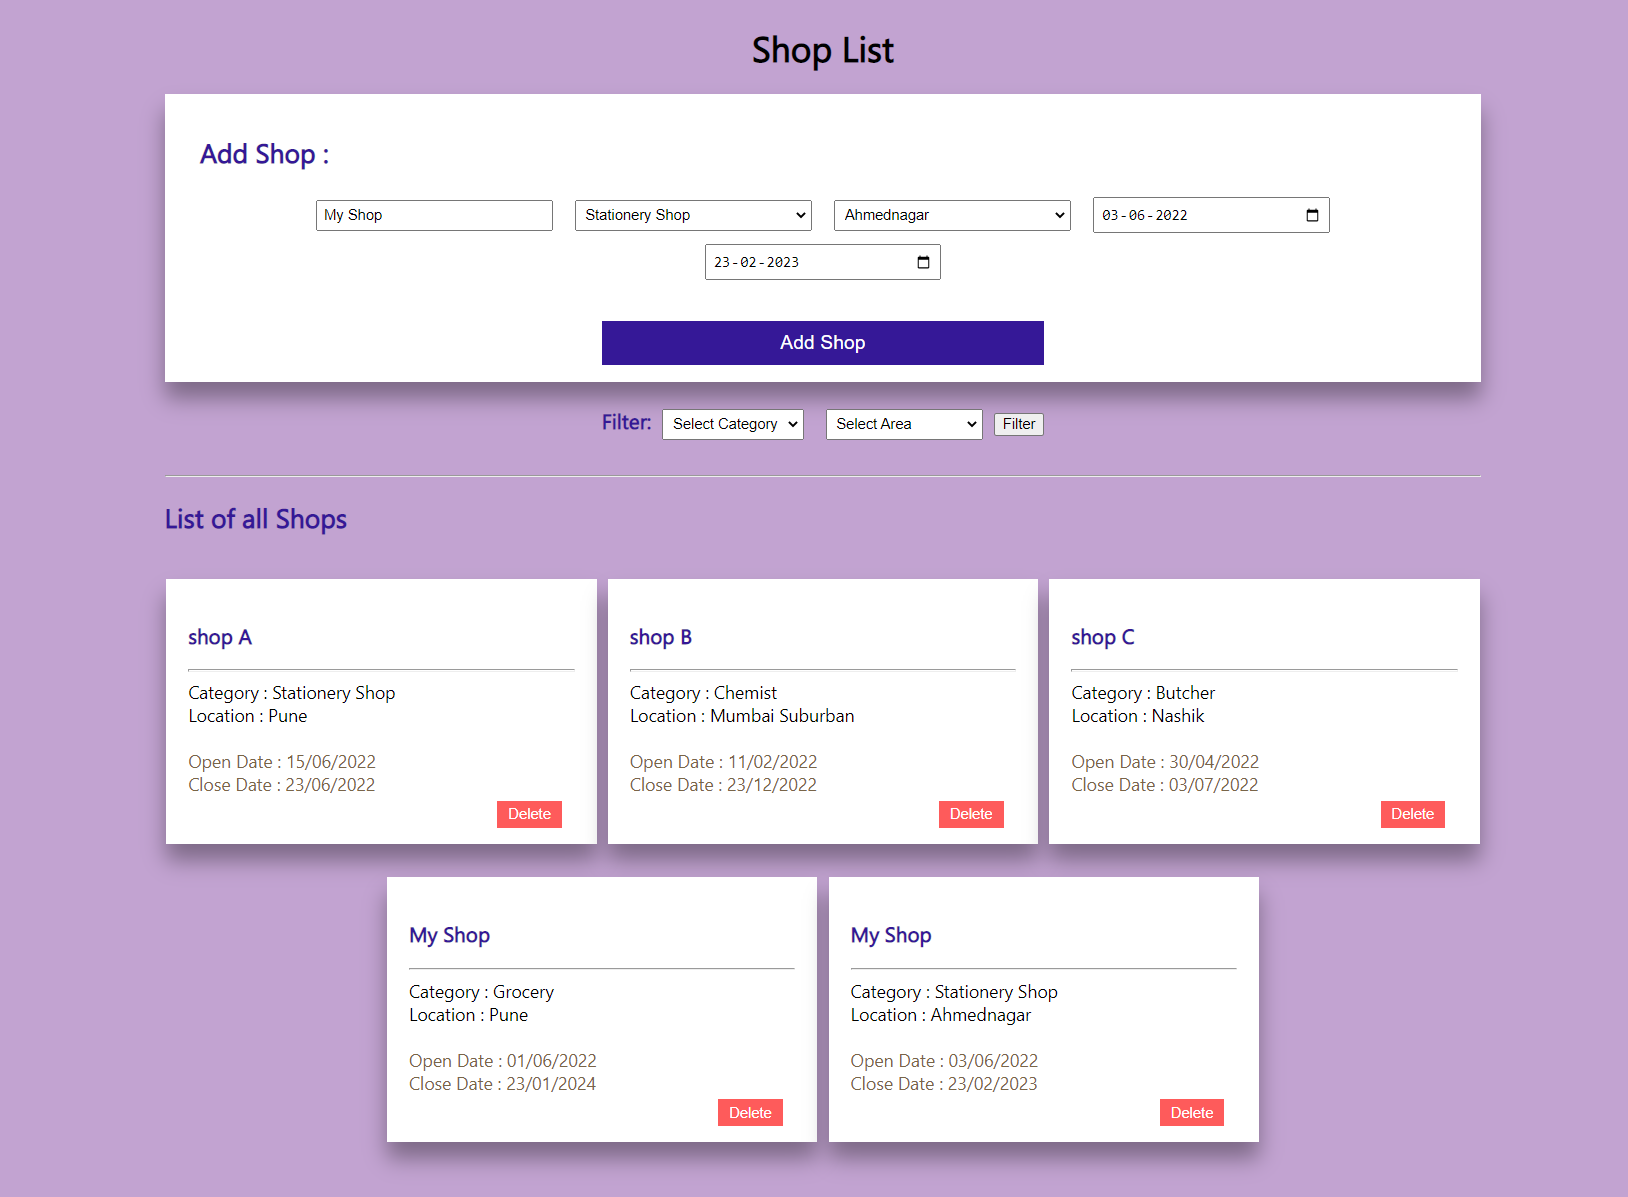Click Open Date : 01/06/2022 text

[503, 1061]
